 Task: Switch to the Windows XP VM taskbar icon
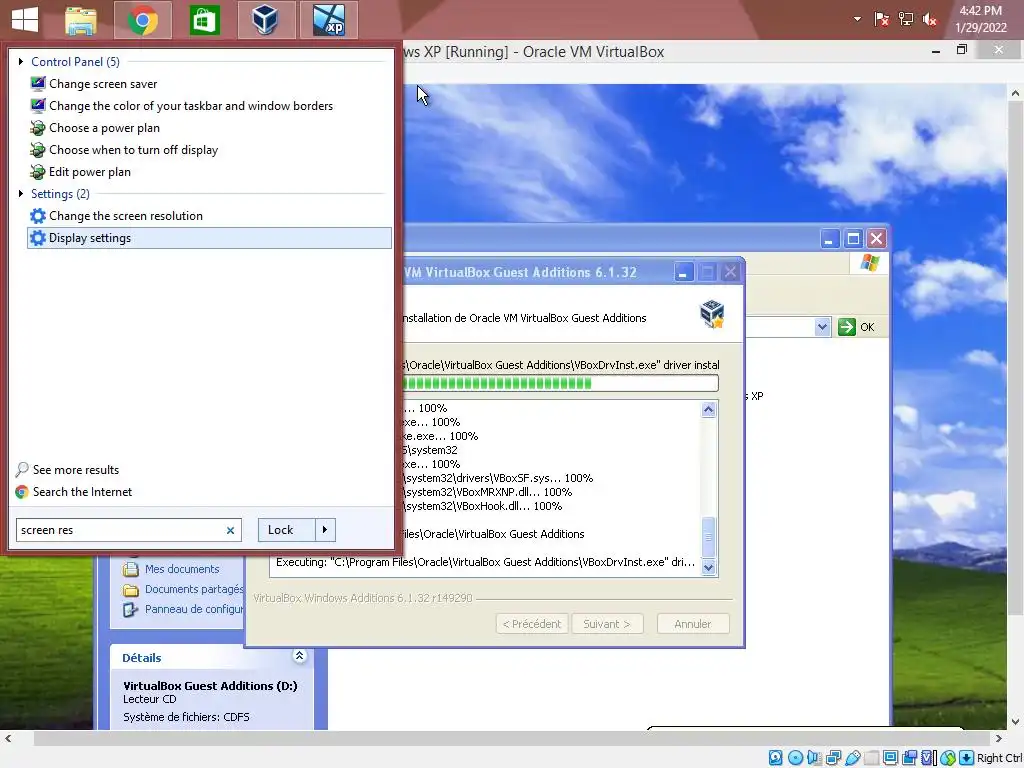coord(328,20)
